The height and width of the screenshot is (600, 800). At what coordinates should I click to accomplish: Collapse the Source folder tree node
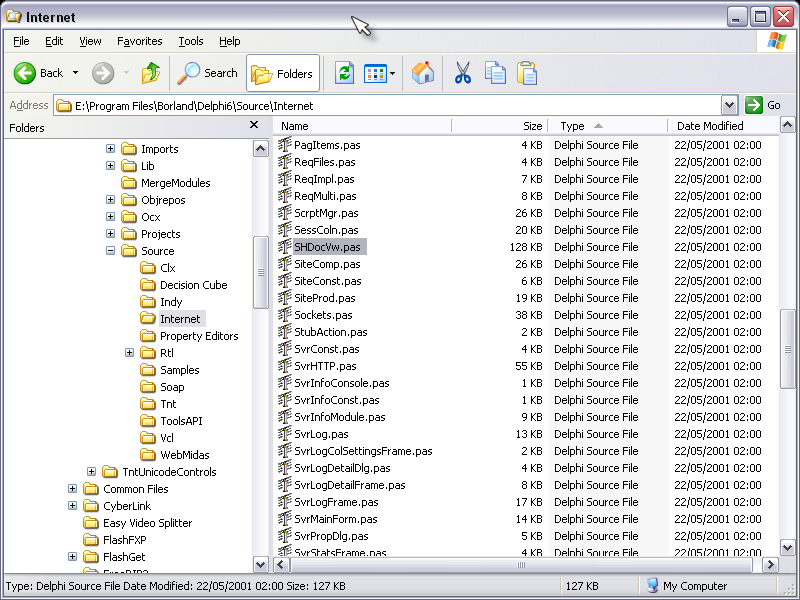click(x=111, y=251)
